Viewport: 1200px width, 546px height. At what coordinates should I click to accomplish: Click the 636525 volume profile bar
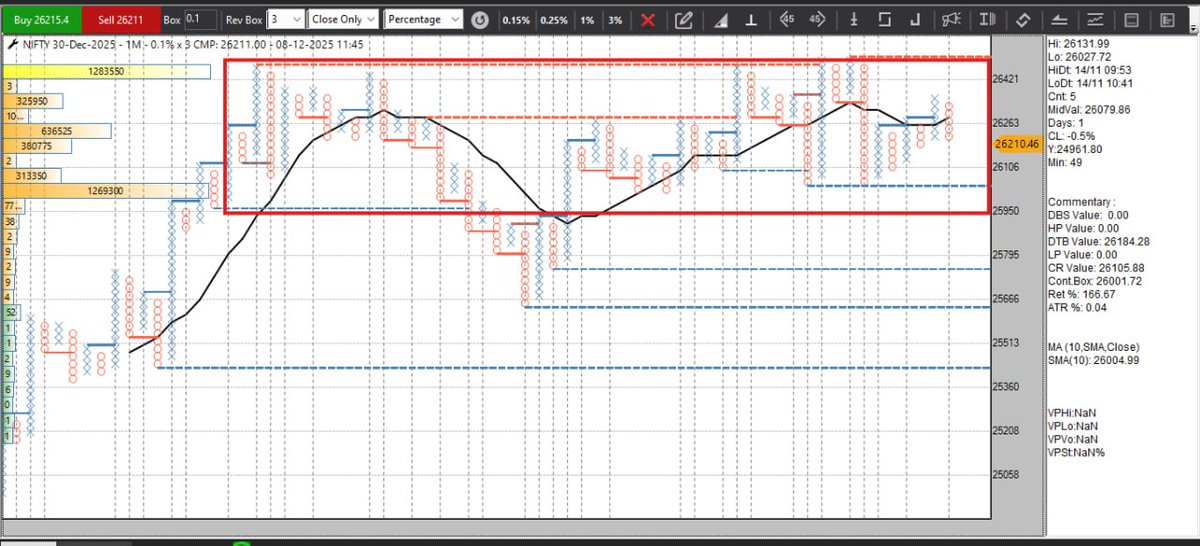pos(56,131)
